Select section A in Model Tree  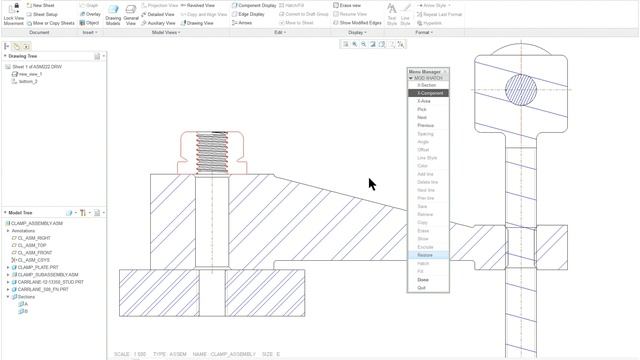click(x=23, y=304)
